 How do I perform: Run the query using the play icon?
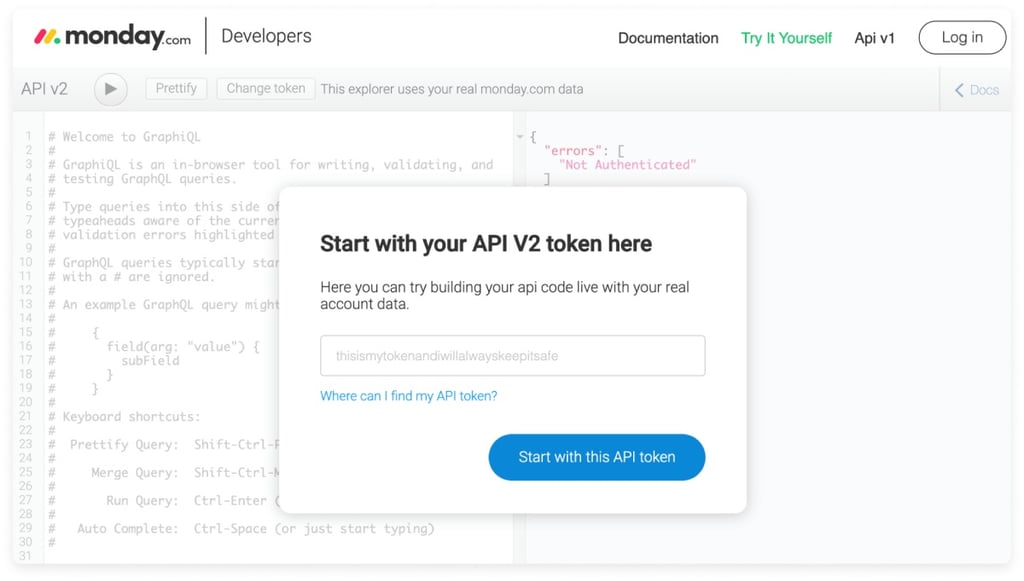(110, 89)
